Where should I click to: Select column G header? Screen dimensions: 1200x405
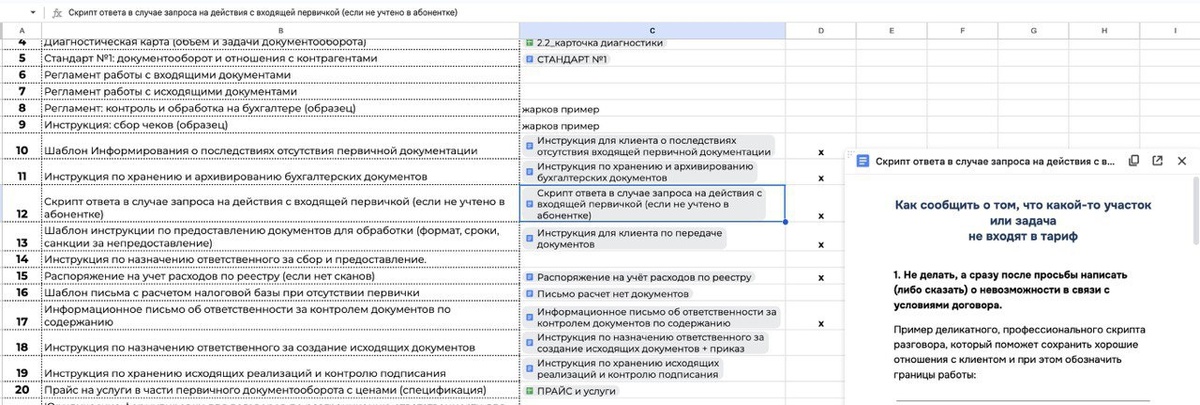click(1032, 32)
